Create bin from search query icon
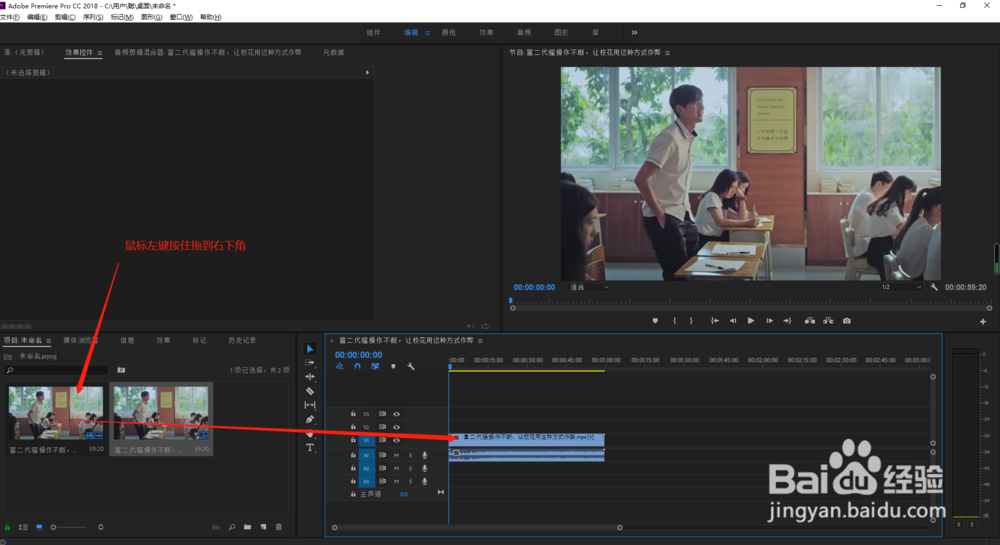1000x545 pixels. pyautogui.click(x=121, y=370)
